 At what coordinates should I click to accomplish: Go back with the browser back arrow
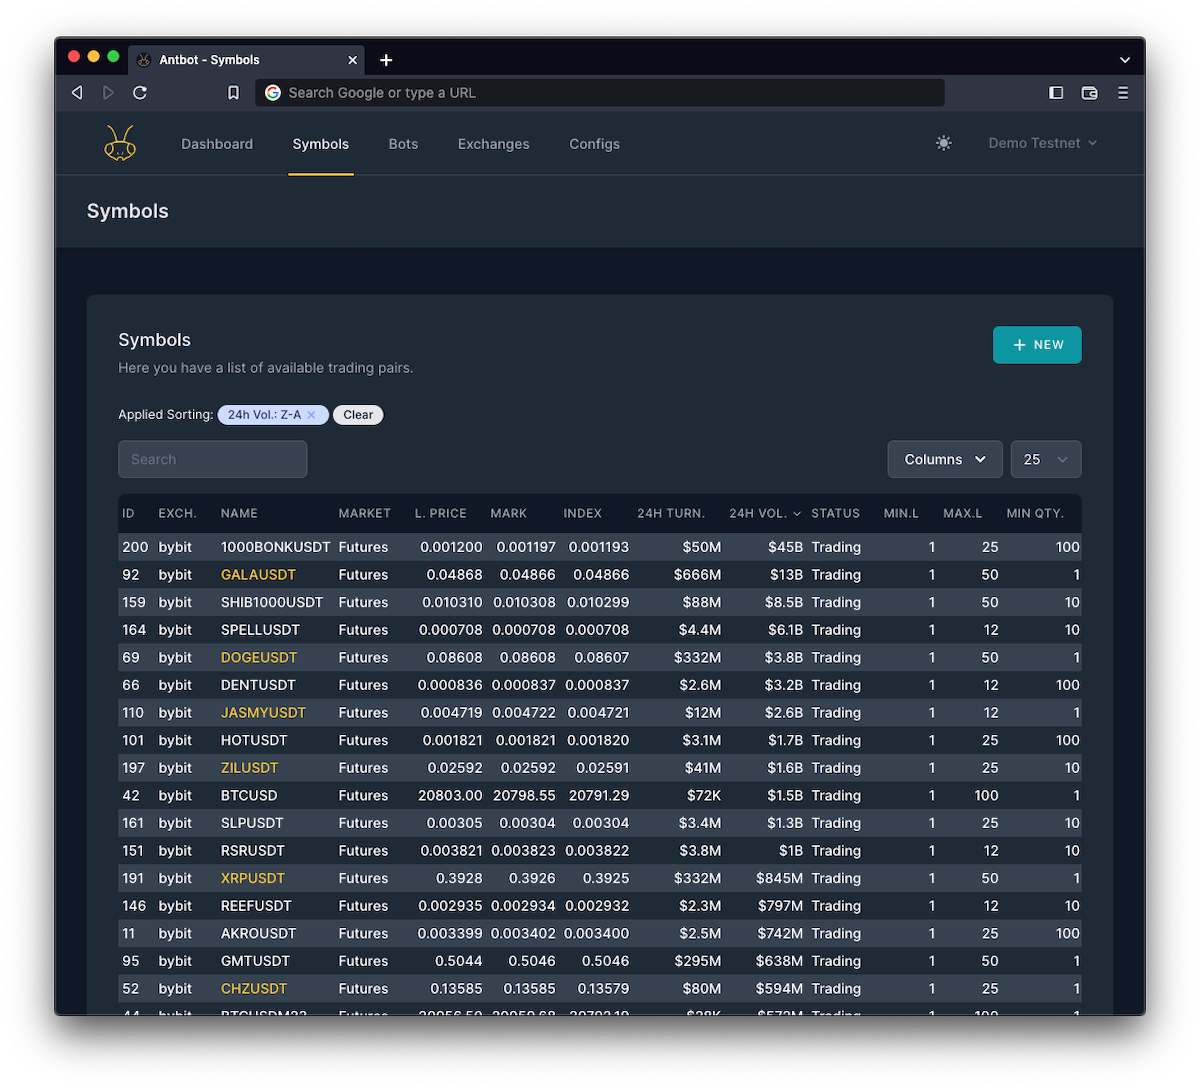click(77, 92)
